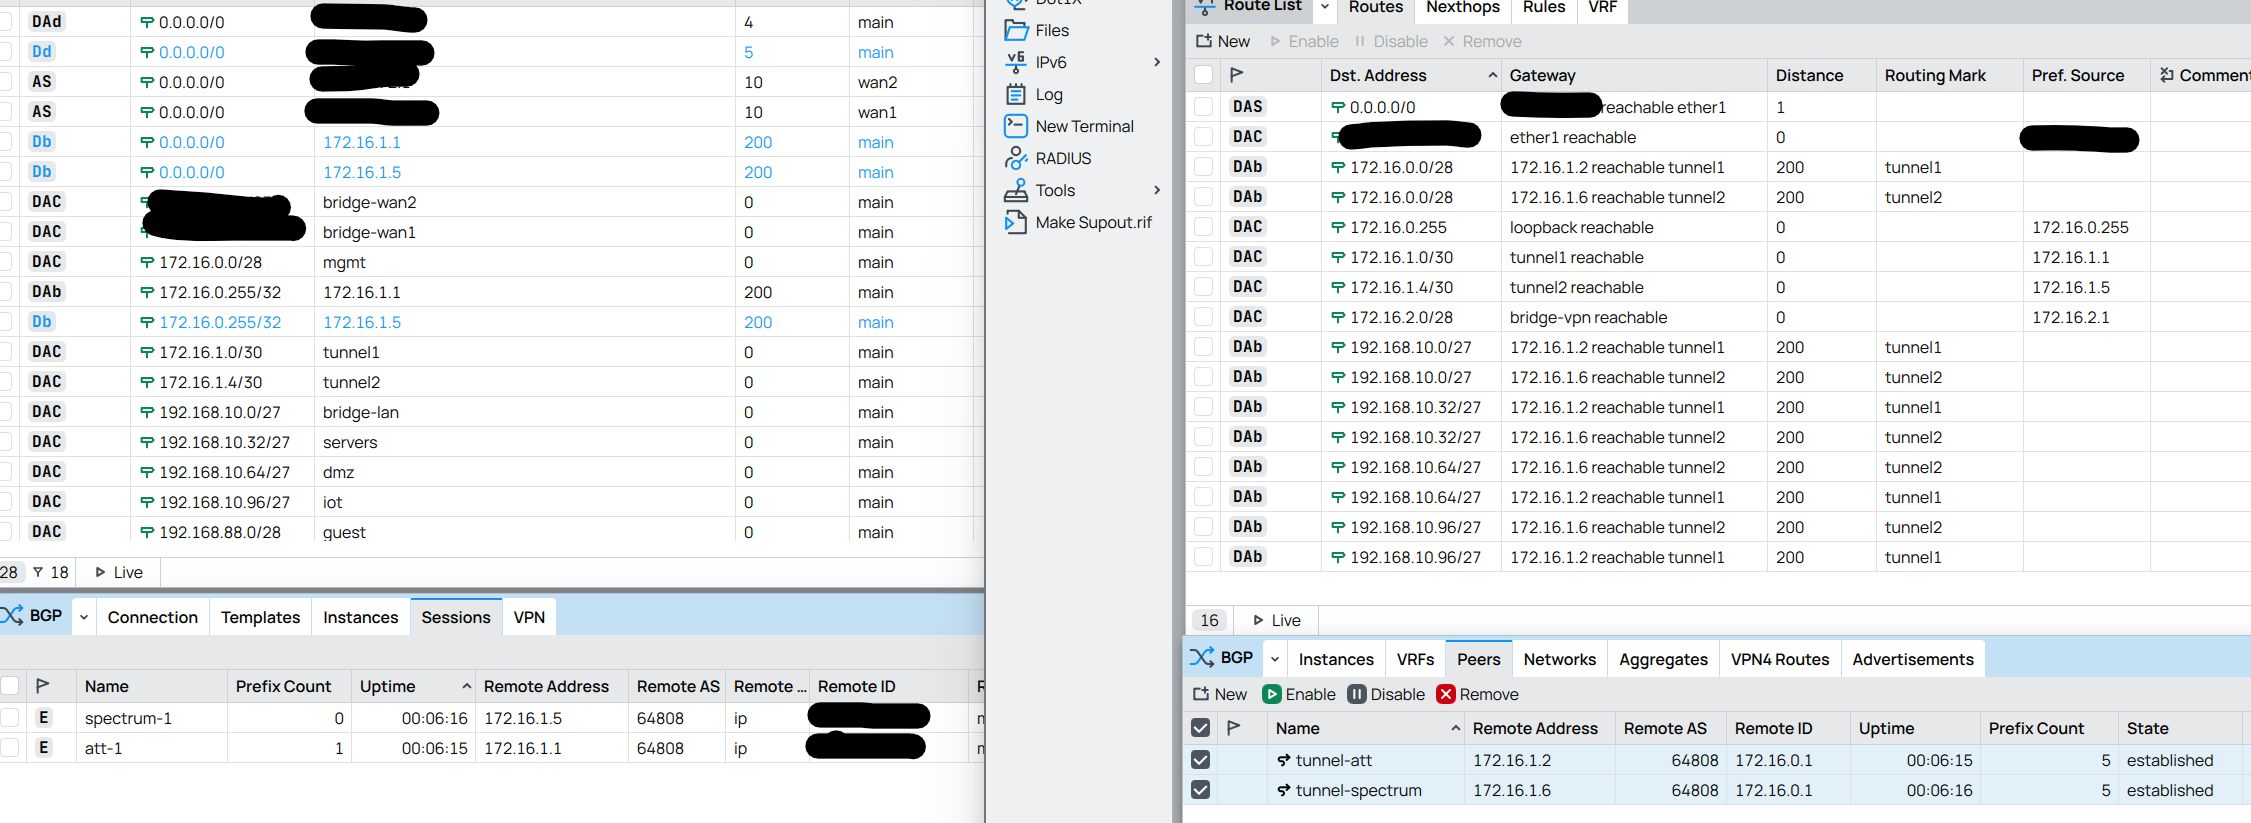Expand the IPv6 submenu chevron
Screen dimensions: 2251x823
pos(1157,62)
